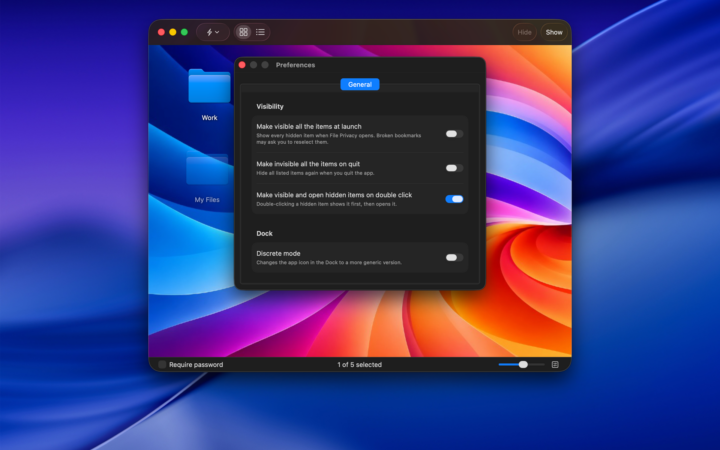Click the Preferences window title

click(295, 65)
